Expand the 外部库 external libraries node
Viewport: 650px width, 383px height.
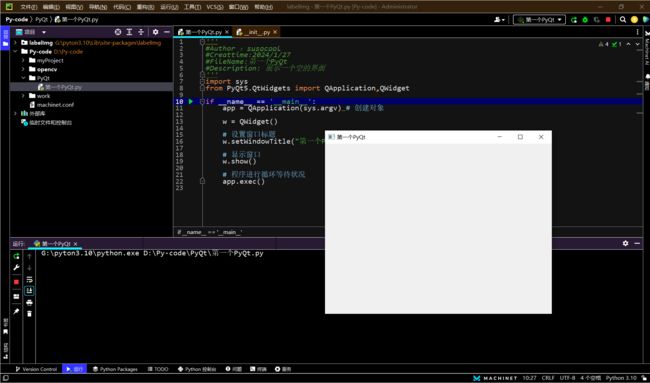pos(15,113)
